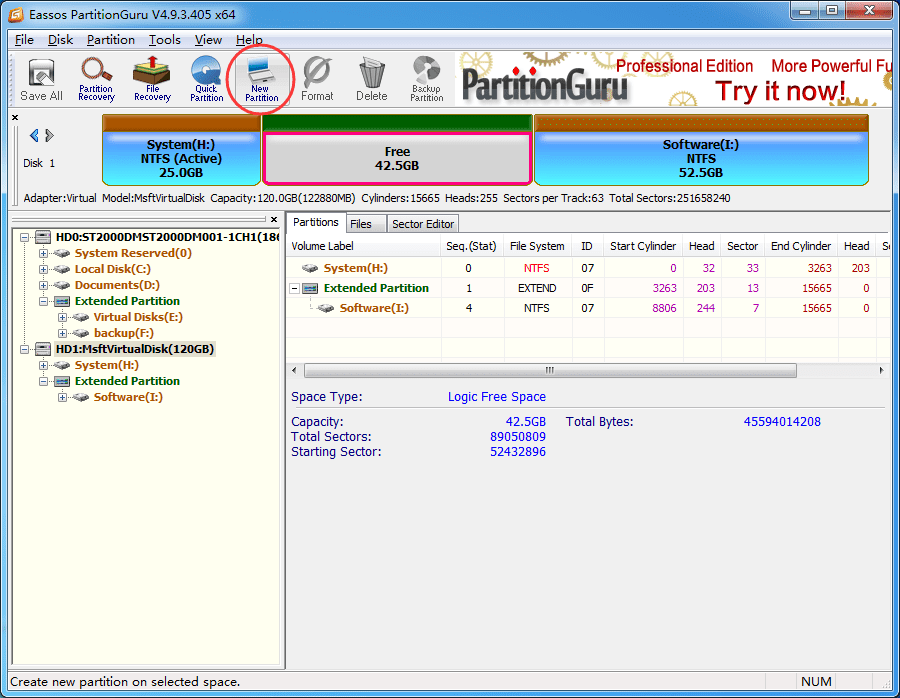Click backup(F:) drive icon in tree
Image resolution: width=900 pixels, height=698 pixels.
(81, 333)
